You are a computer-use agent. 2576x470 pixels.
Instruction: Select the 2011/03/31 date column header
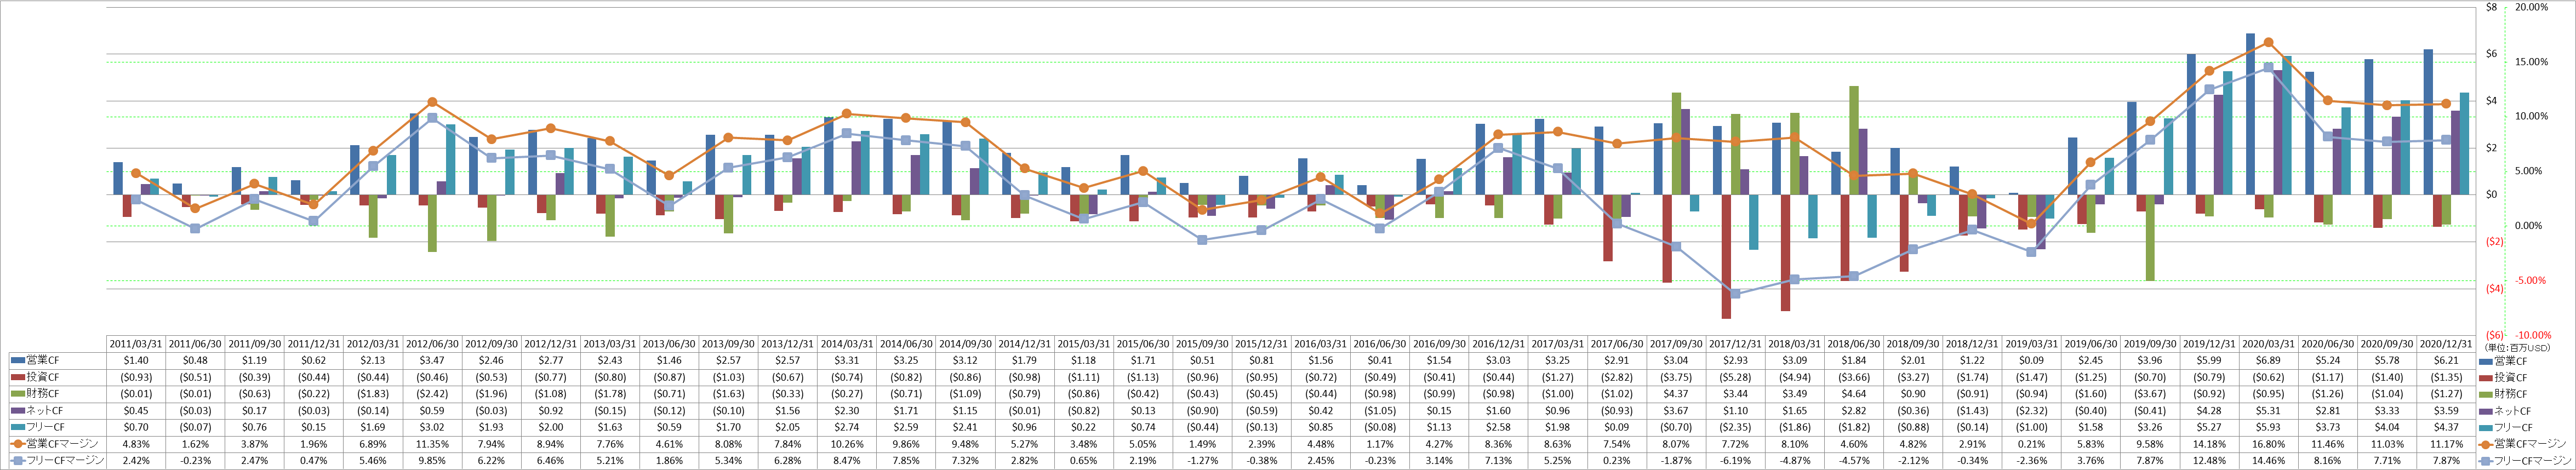(136, 343)
